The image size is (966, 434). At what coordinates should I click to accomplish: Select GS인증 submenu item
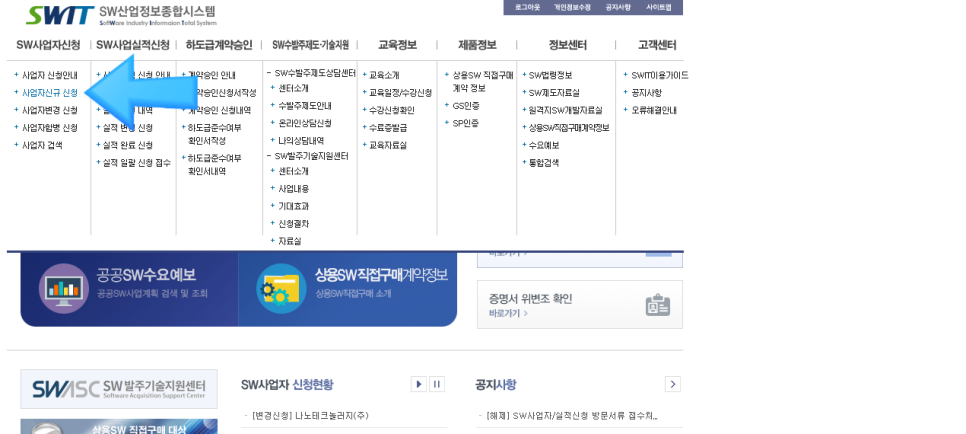(466, 105)
